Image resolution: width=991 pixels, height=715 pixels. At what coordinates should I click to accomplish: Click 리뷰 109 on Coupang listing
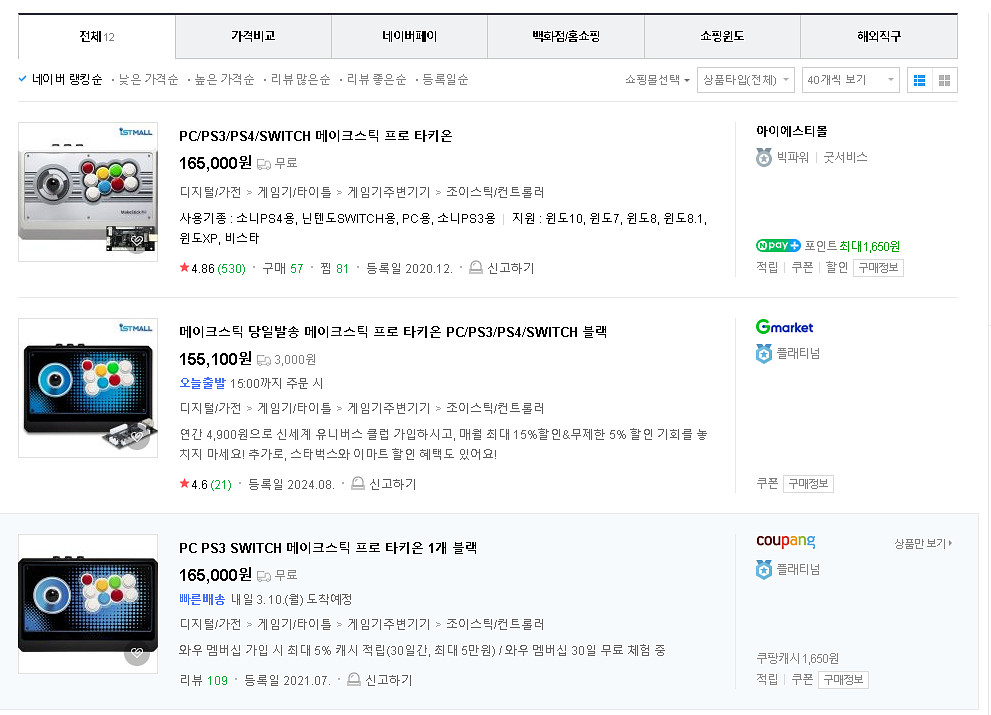click(204, 680)
